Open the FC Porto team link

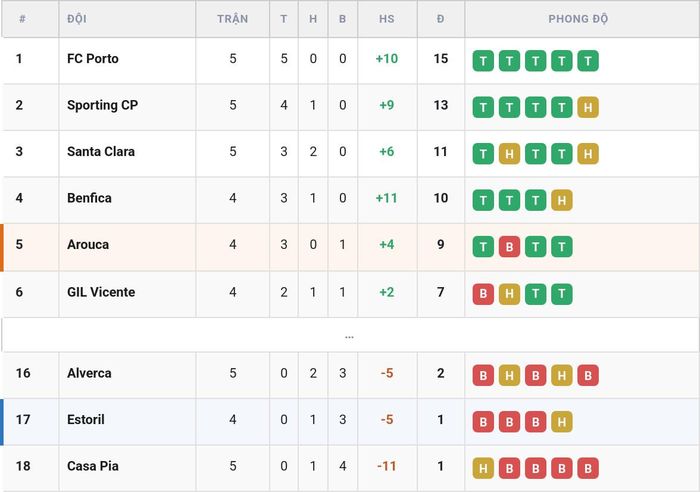(93, 58)
